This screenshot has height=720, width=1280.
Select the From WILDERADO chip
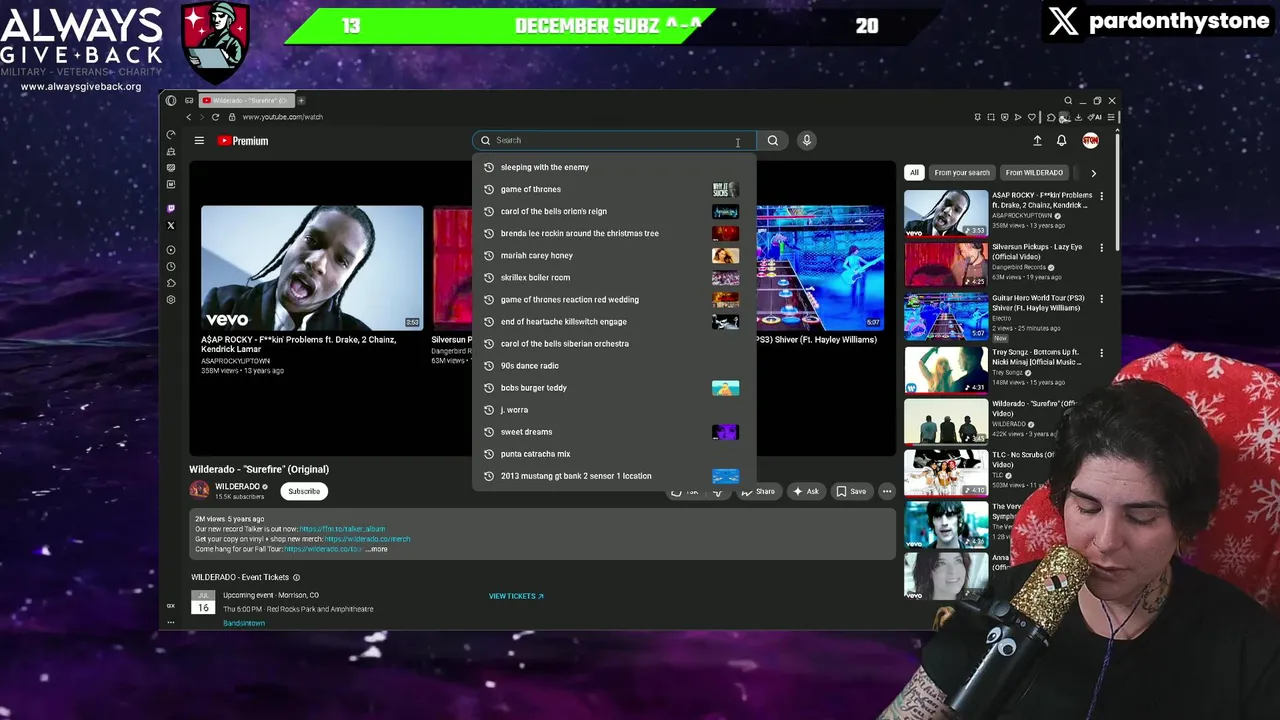[x=1034, y=172]
